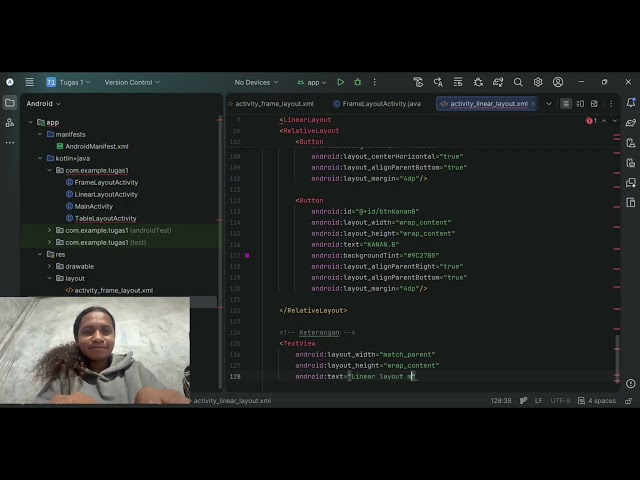Collapse the kotlin+java folder
Screen dimensions: 640x480
[x=40, y=158]
